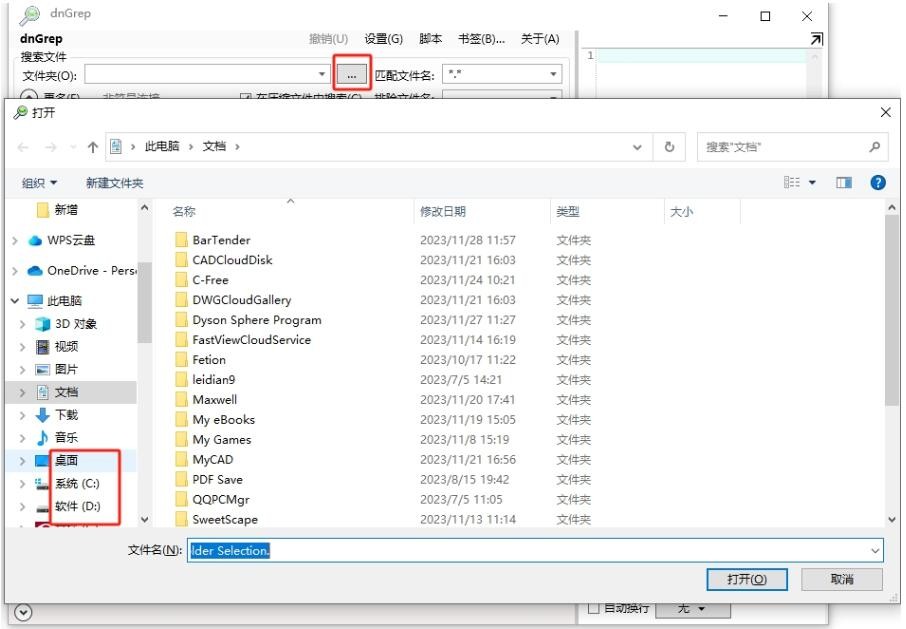Select 图片 in the navigation pane
906x629 pixels.
coord(65,369)
